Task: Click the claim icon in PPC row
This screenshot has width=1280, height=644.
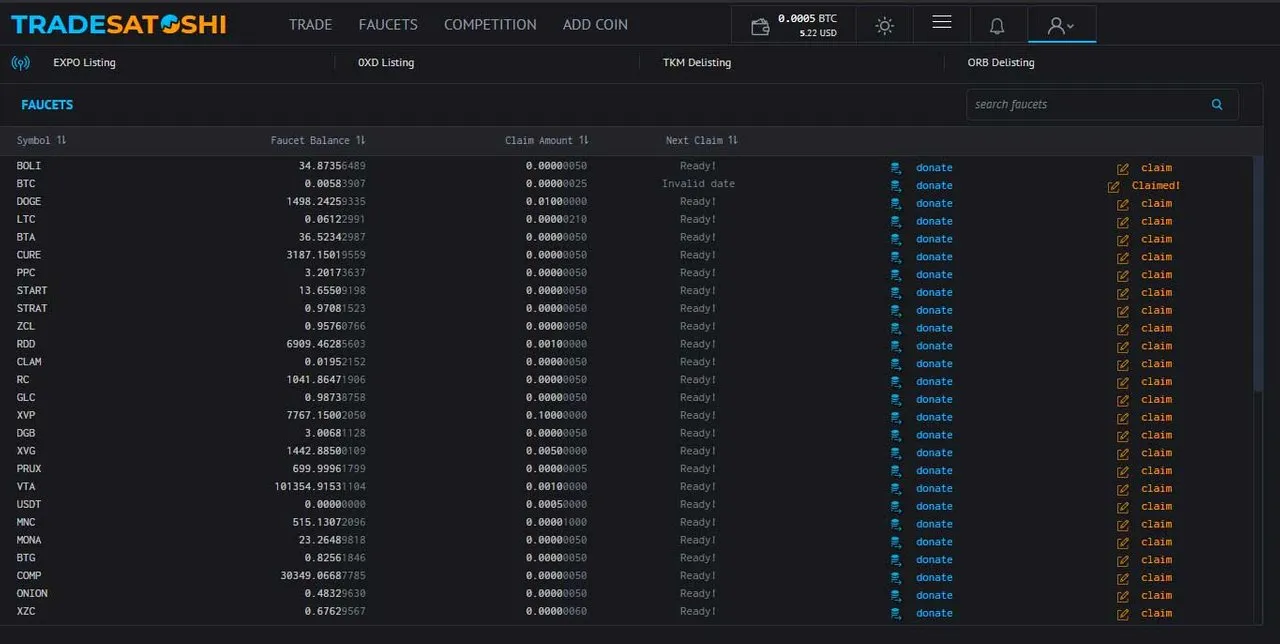Action: pyautogui.click(x=1123, y=275)
